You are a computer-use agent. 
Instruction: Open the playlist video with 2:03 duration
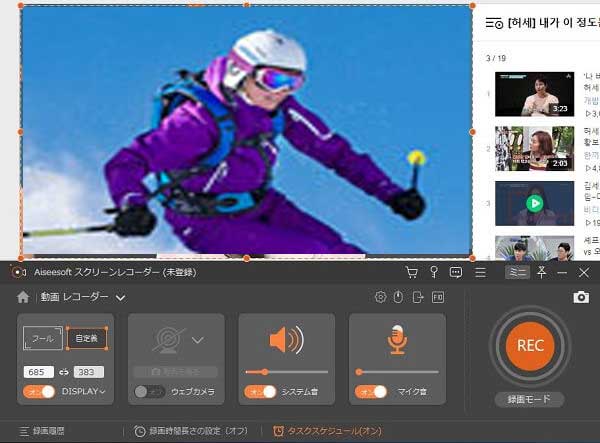(x=534, y=148)
